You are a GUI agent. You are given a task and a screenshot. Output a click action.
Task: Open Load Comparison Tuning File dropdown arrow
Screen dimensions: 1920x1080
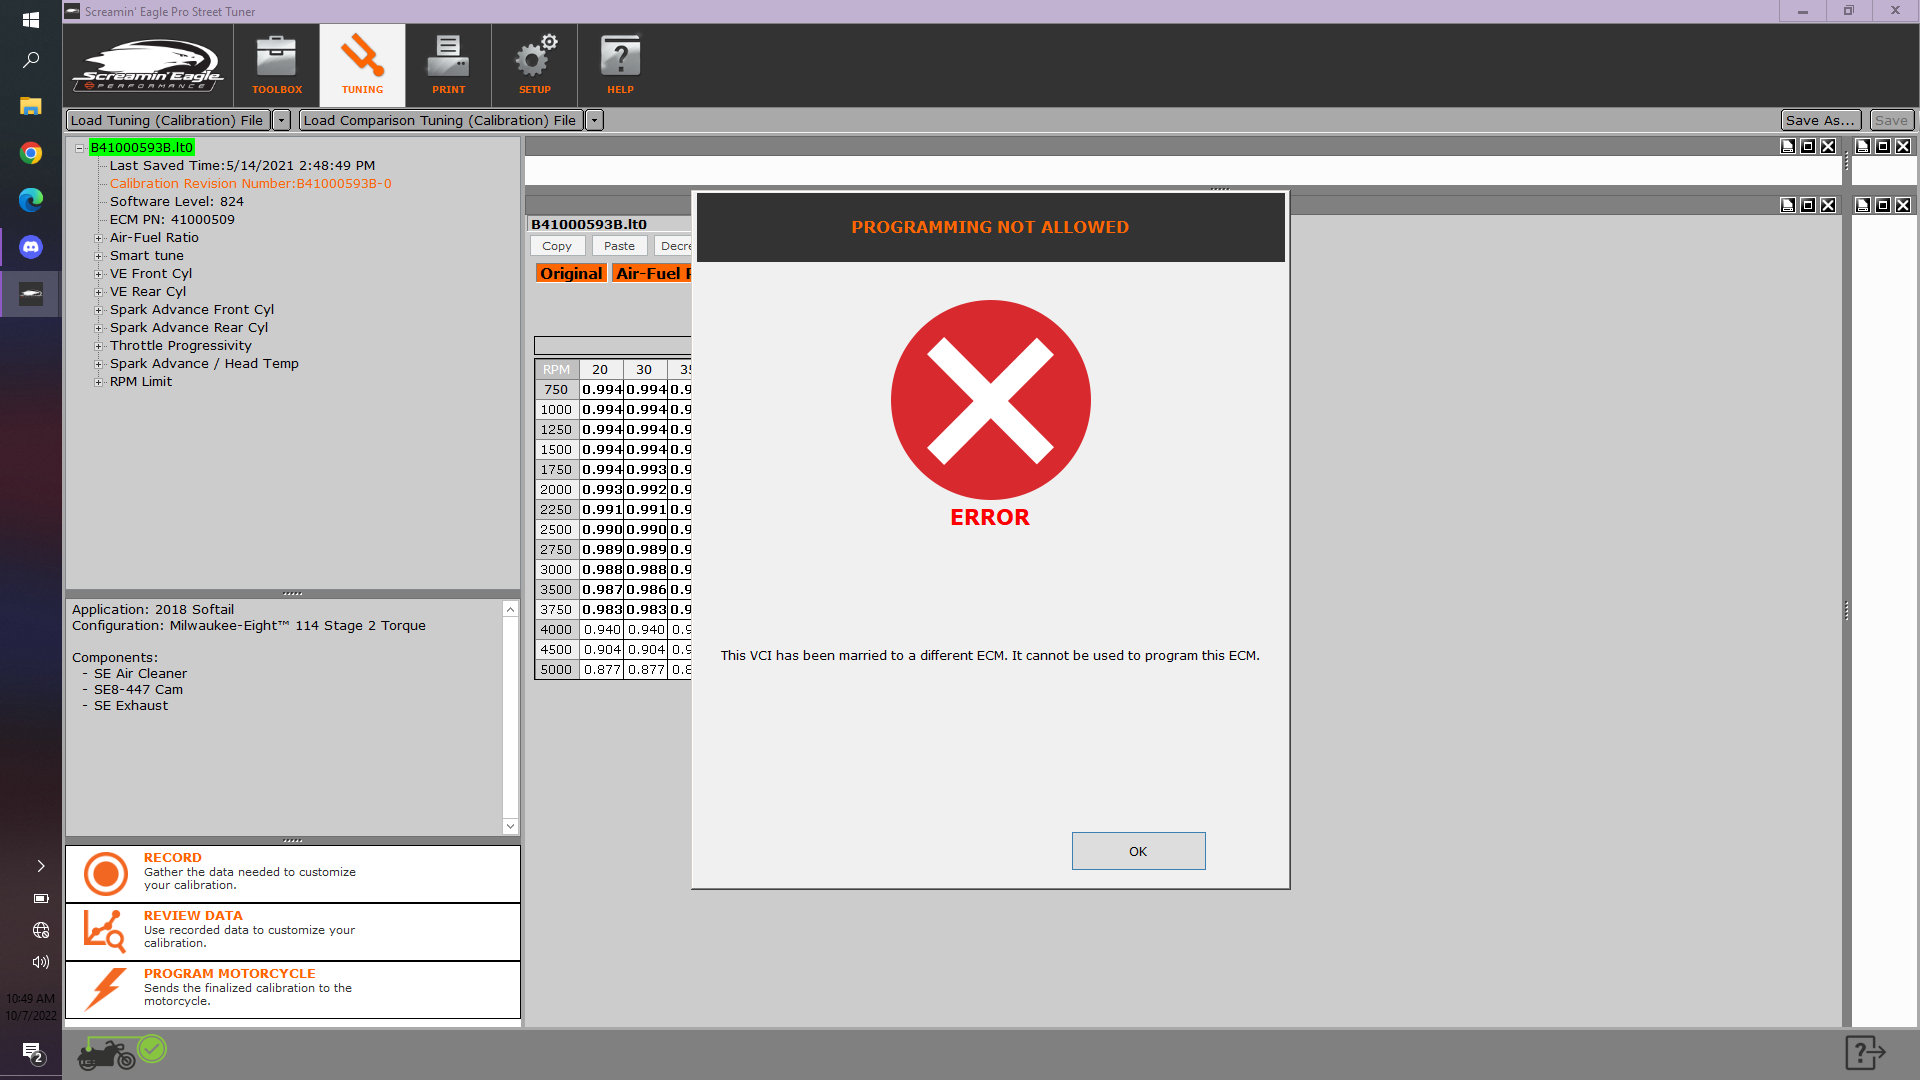click(594, 121)
